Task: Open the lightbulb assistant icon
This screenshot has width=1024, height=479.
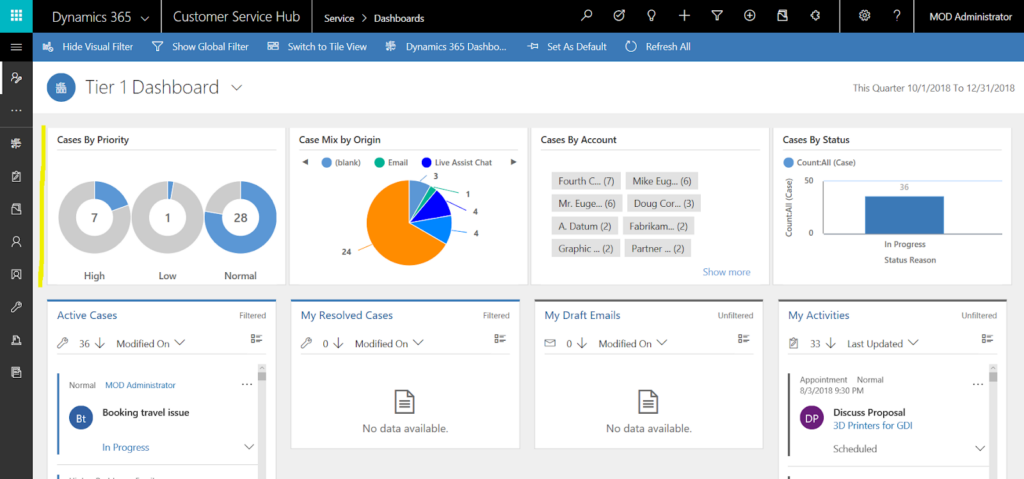Action: 651,17
